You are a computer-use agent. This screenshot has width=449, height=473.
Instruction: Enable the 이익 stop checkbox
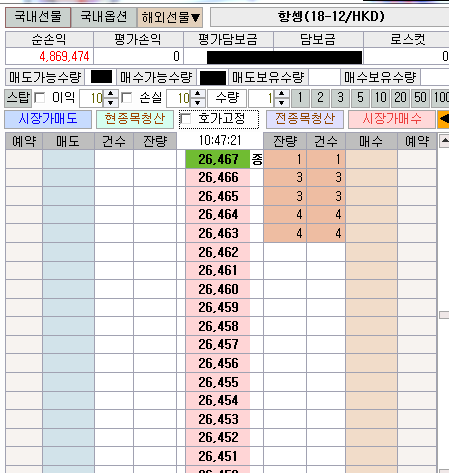(40, 98)
